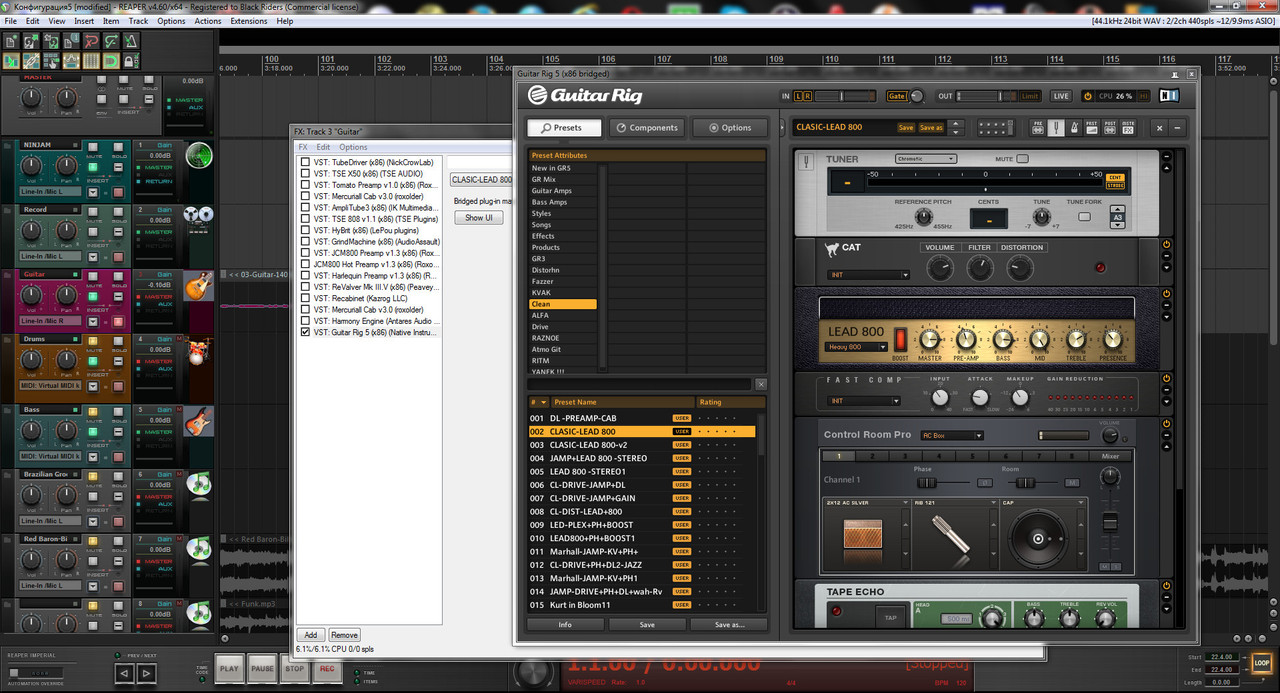The width and height of the screenshot is (1280, 693).
Task: Open the Tuner Chromatic mode dropdown
Action: [926, 159]
